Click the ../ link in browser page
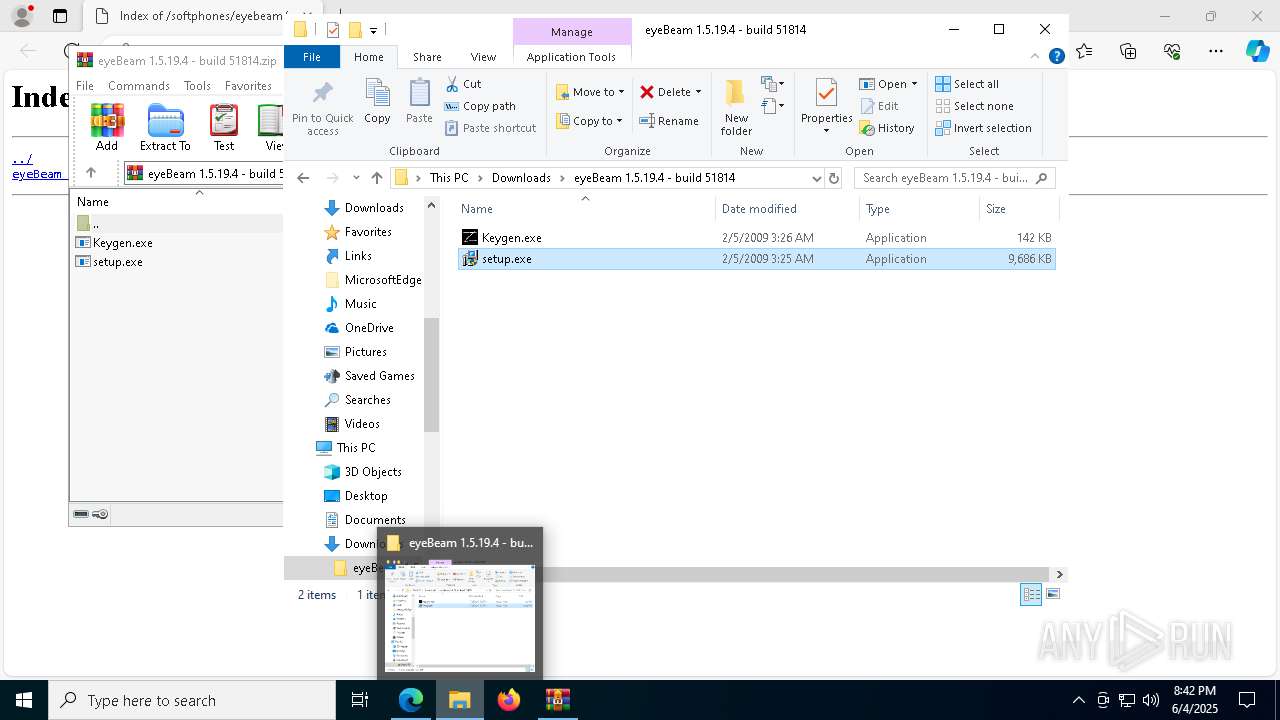 (x=22, y=158)
